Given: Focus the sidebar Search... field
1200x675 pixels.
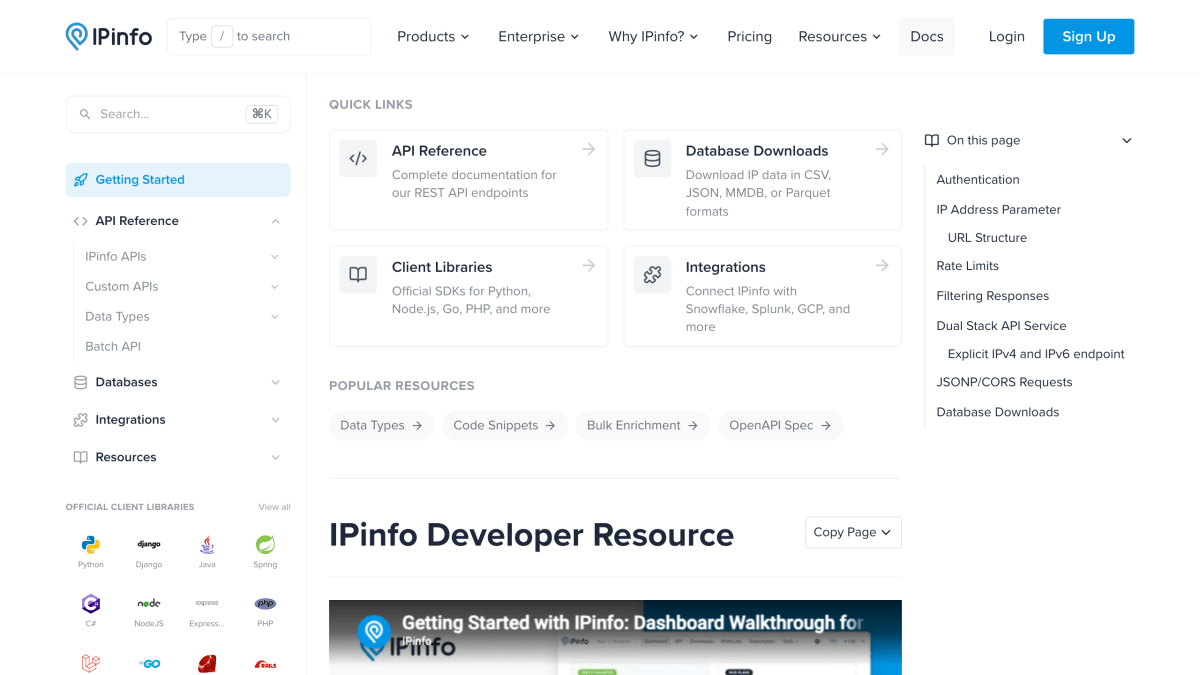Looking at the screenshot, I should point(178,114).
